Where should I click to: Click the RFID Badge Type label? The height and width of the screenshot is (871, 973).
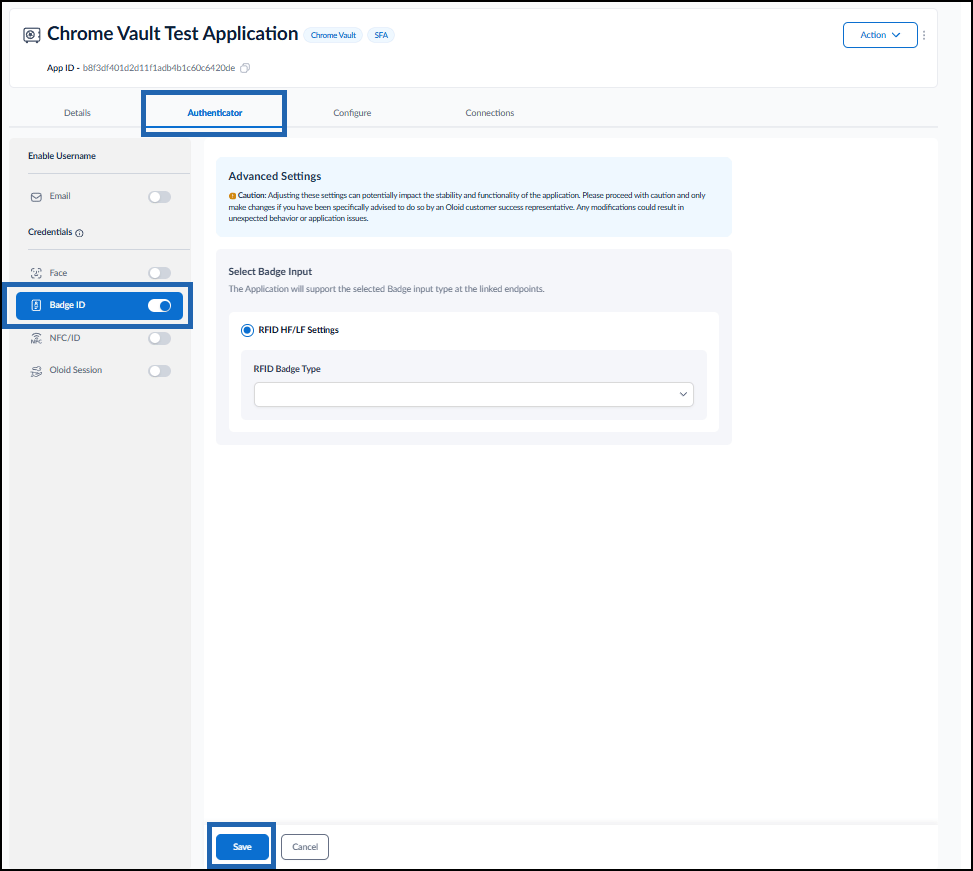click(287, 369)
